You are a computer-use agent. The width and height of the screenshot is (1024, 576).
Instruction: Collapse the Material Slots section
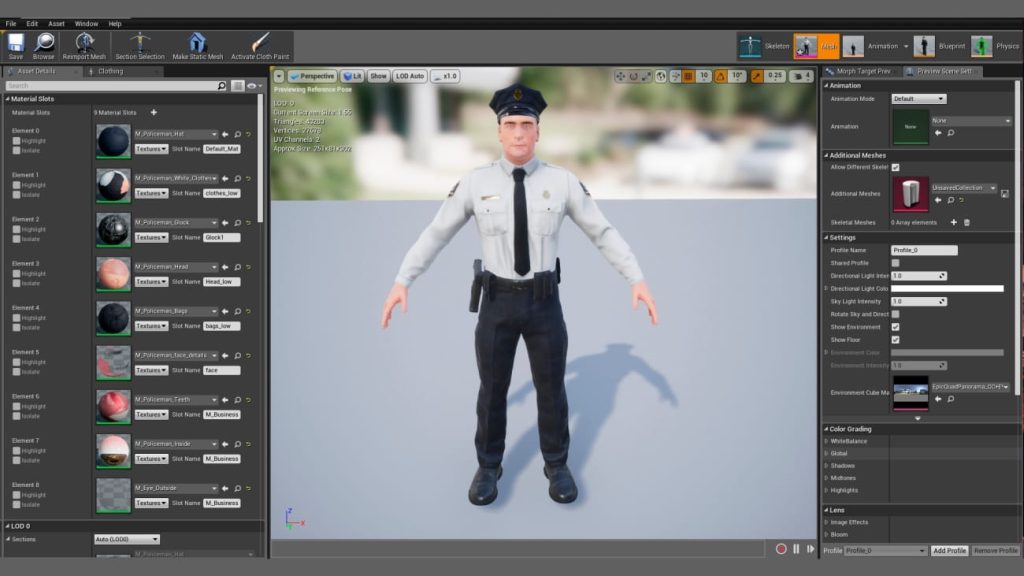pos(9,99)
